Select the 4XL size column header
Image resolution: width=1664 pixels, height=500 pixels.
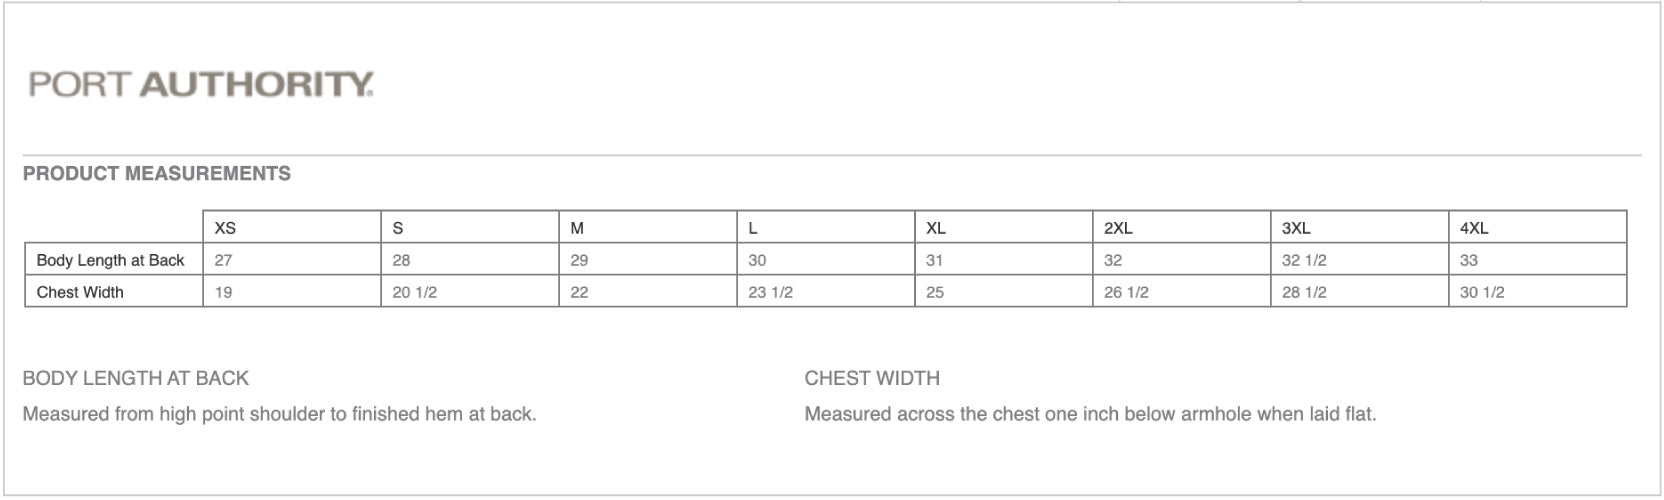click(1538, 227)
